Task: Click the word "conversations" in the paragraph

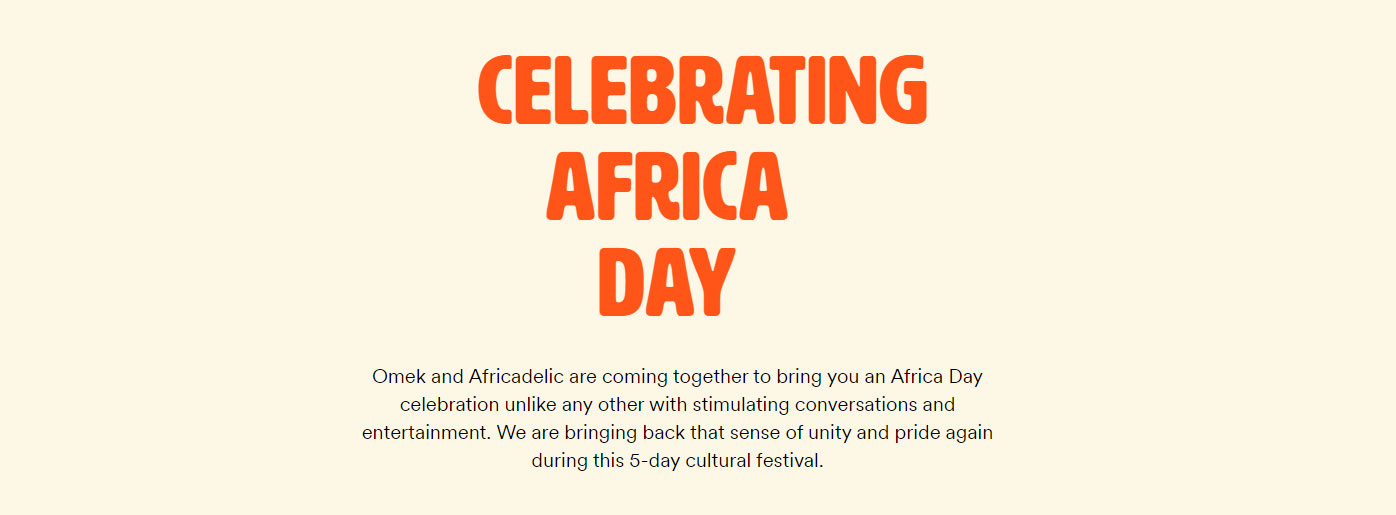Action: click(x=872, y=405)
